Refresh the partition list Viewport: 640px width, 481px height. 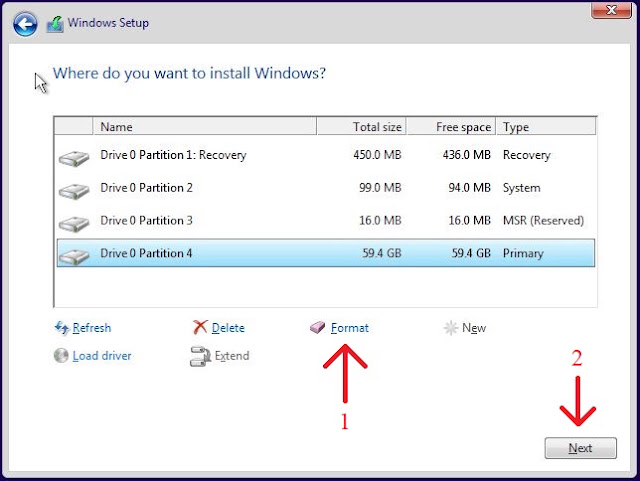click(x=92, y=328)
